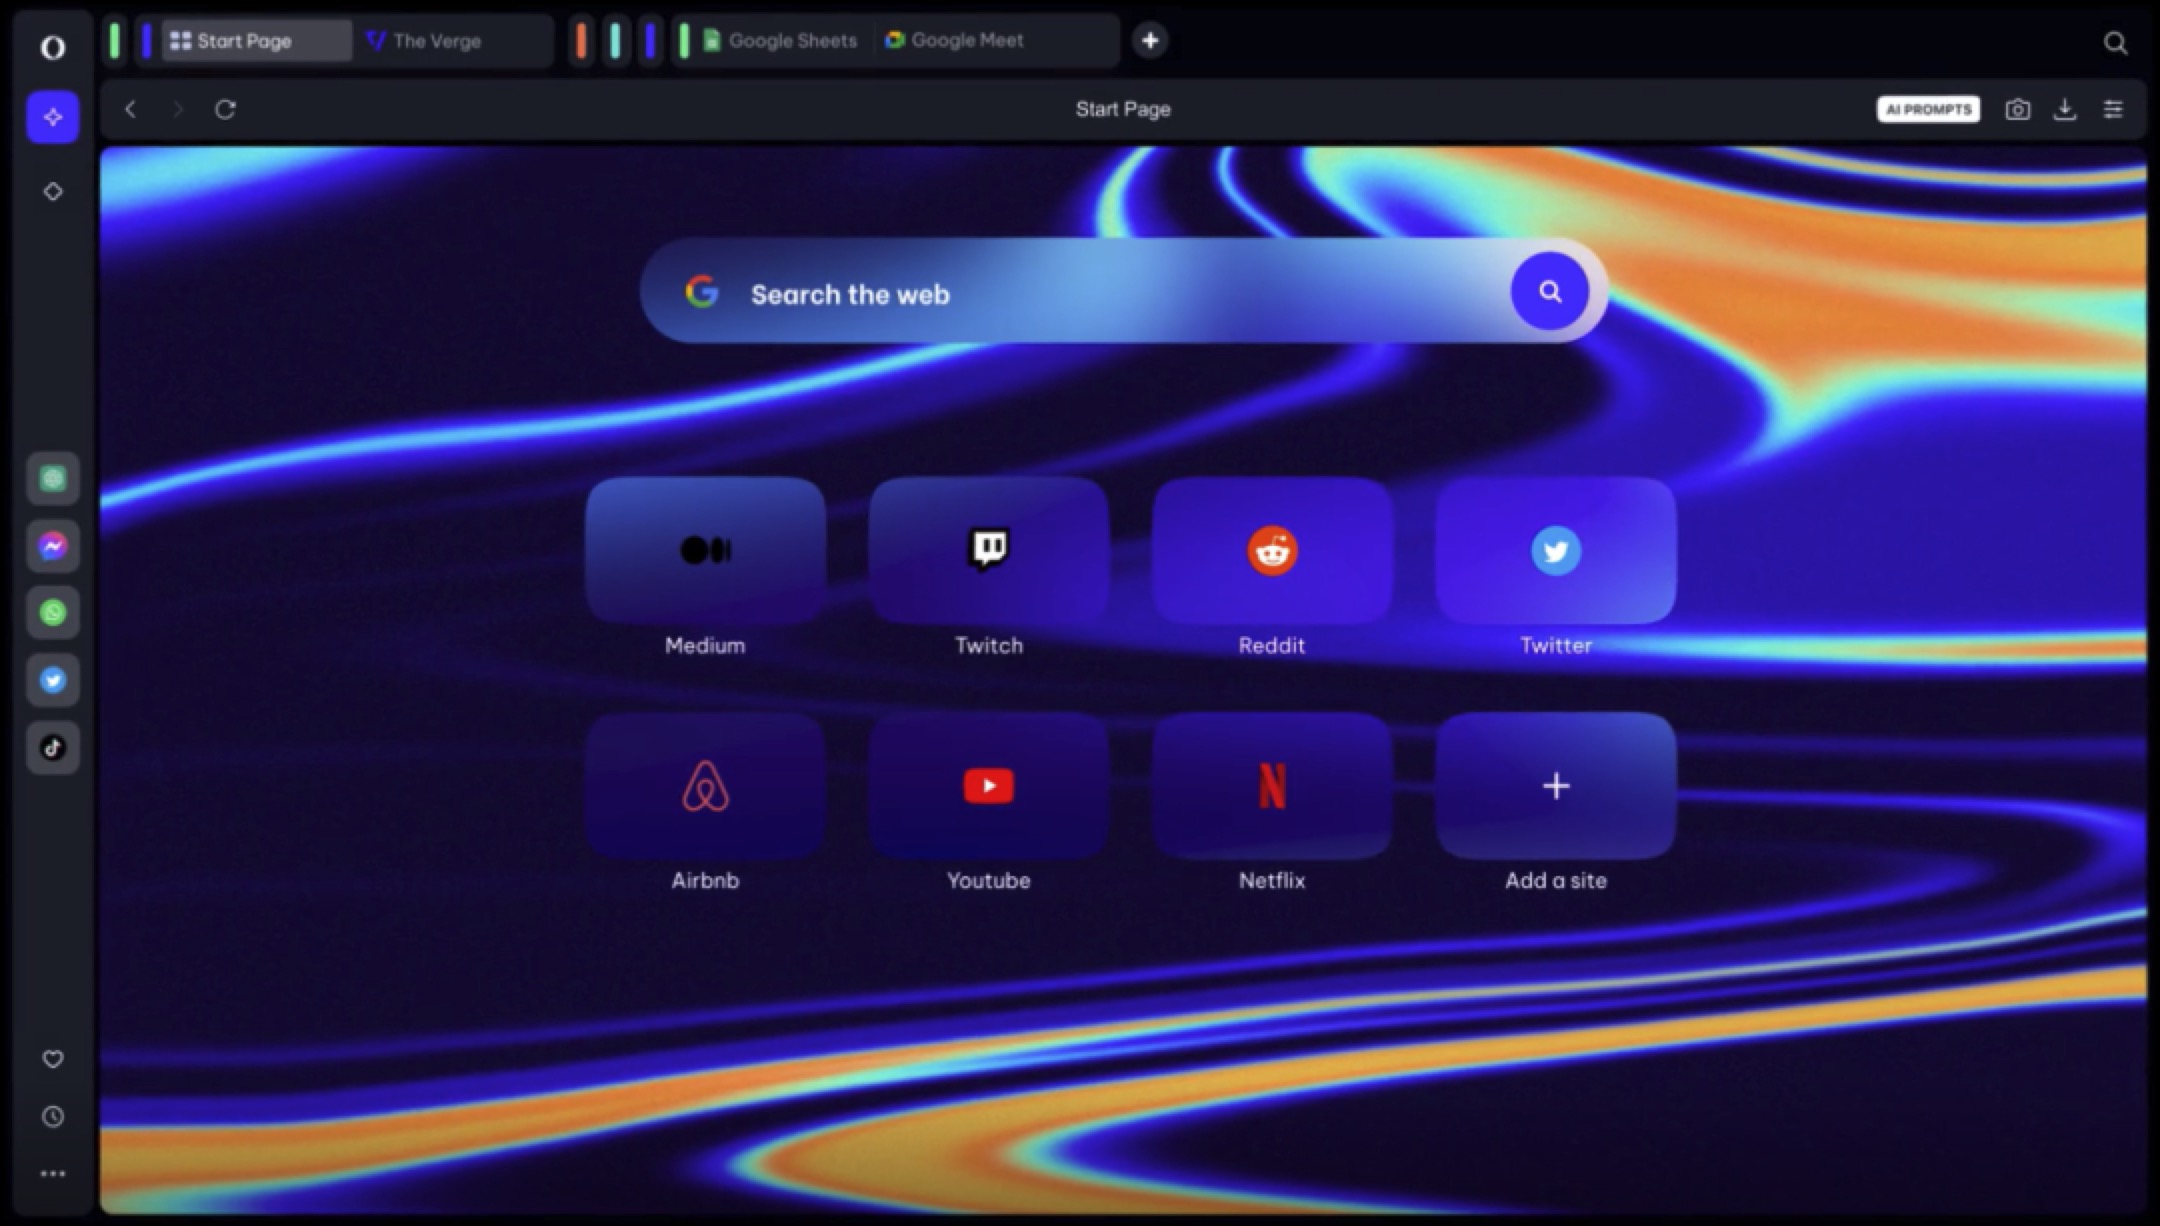
Task: Open history clock icon in sidebar
Action: [x=53, y=1117]
